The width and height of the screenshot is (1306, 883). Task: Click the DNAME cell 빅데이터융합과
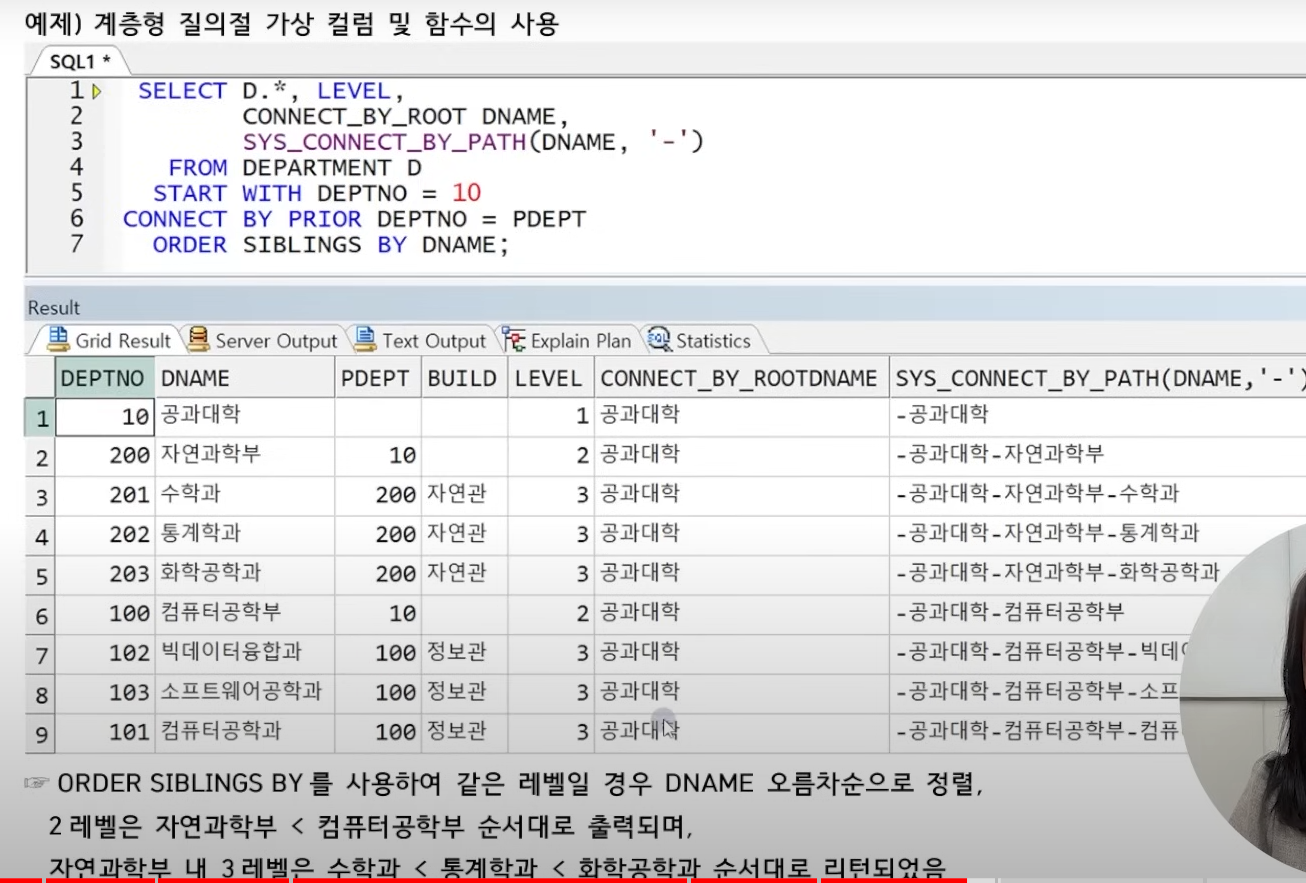245,653
